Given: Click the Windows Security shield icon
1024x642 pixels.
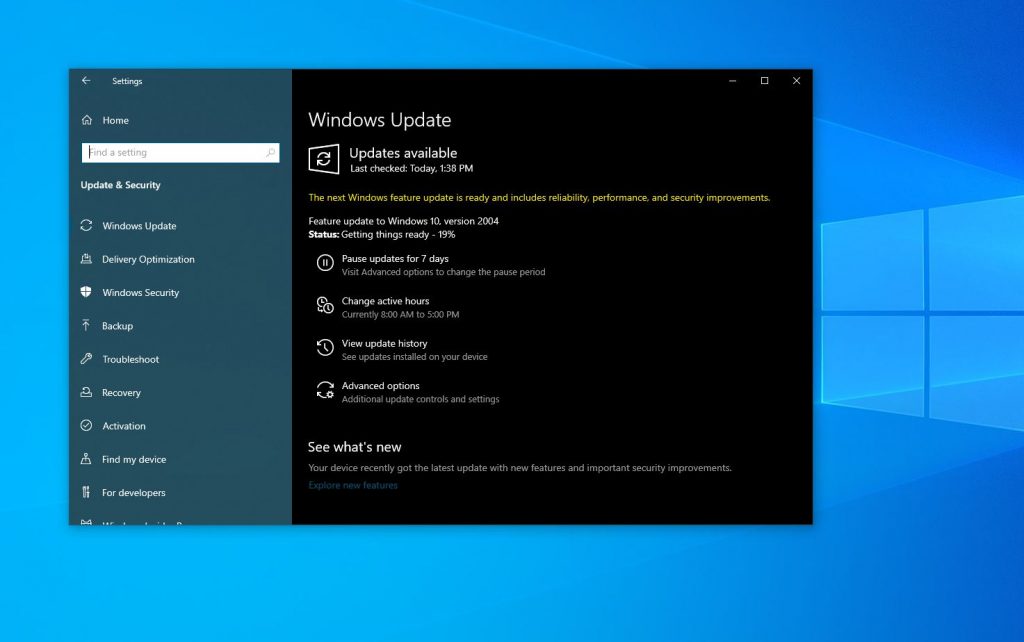Looking at the screenshot, I should point(89,292).
